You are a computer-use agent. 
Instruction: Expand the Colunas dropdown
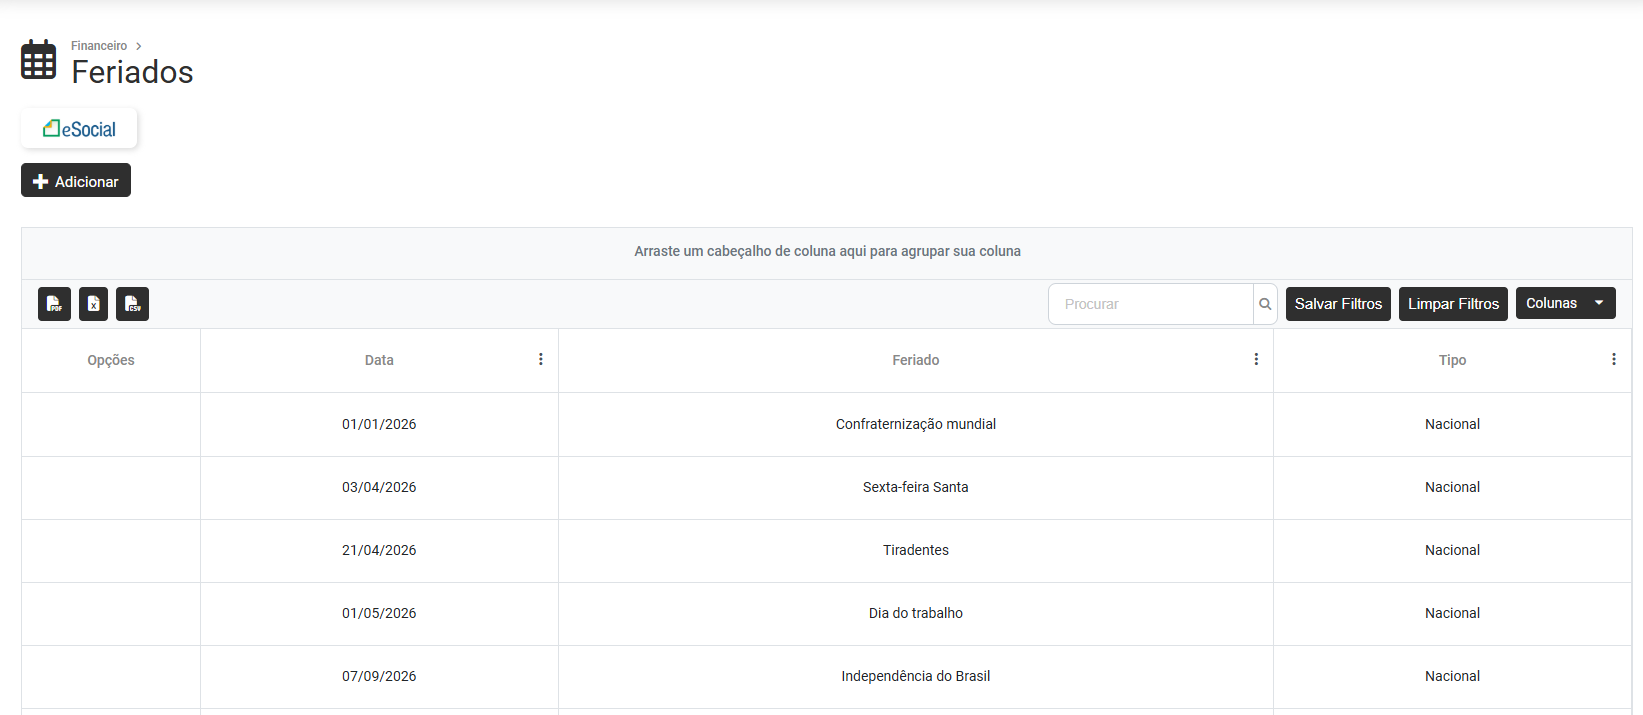(x=1565, y=303)
